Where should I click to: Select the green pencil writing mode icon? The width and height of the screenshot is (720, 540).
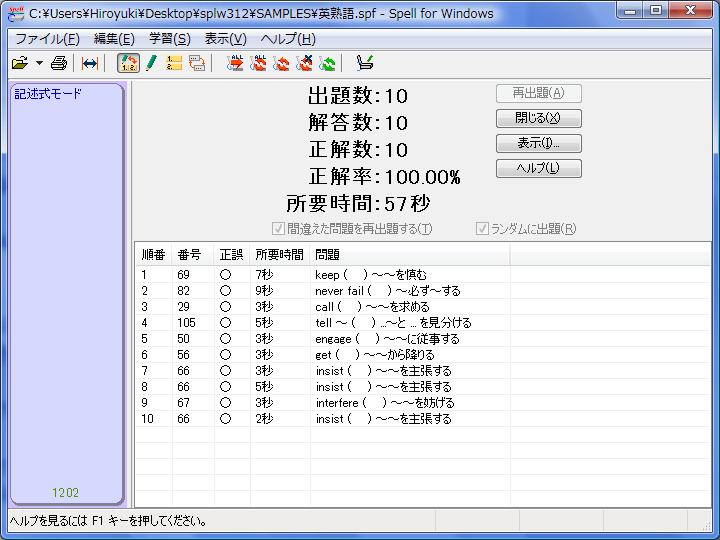click(x=151, y=63)
